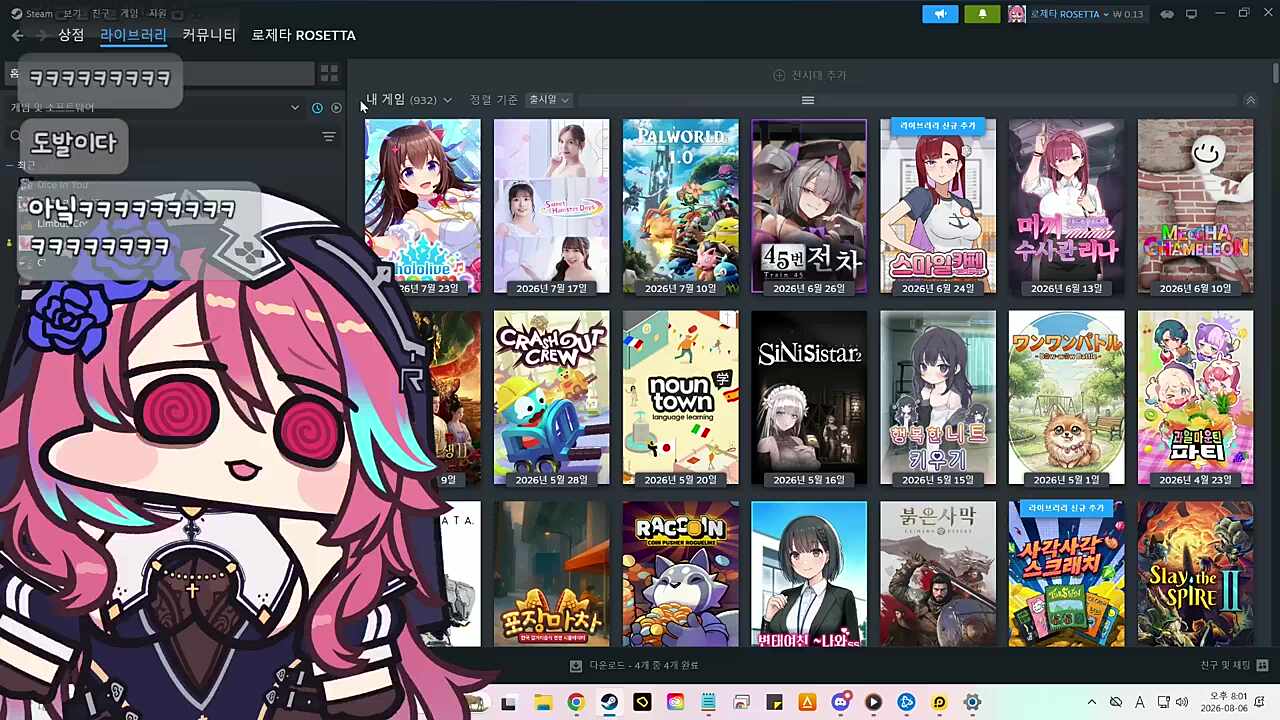The height and width of the screenshot is (720, 1280).
Task: Open the Discord taskbar icon
Action: click(x=840, y=703)
